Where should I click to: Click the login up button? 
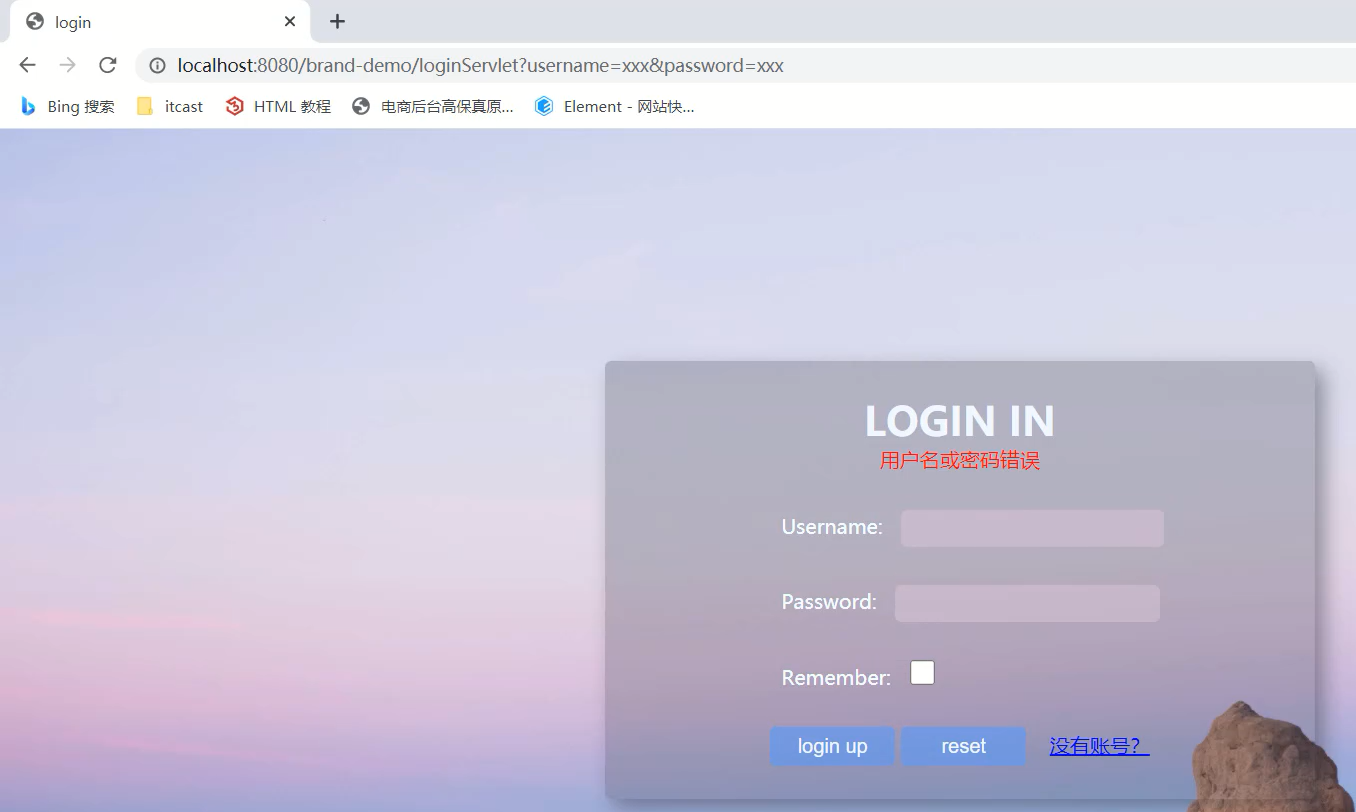832,746
